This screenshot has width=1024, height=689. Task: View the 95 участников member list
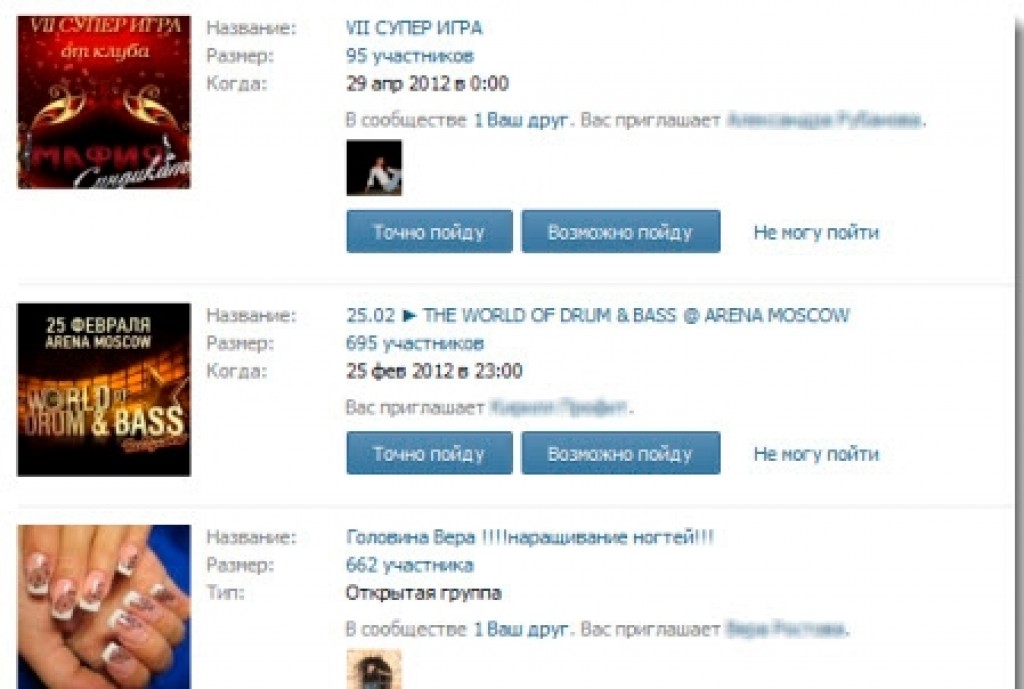[x=409, y=56]
